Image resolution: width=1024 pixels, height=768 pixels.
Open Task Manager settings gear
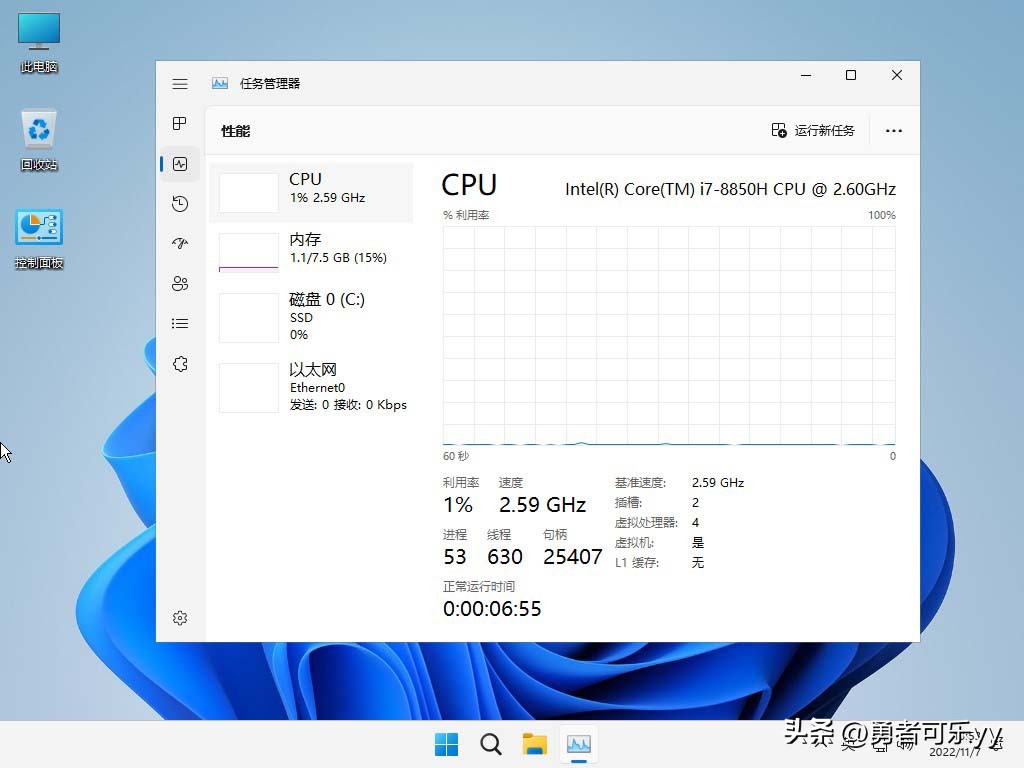tap(180, 617)
